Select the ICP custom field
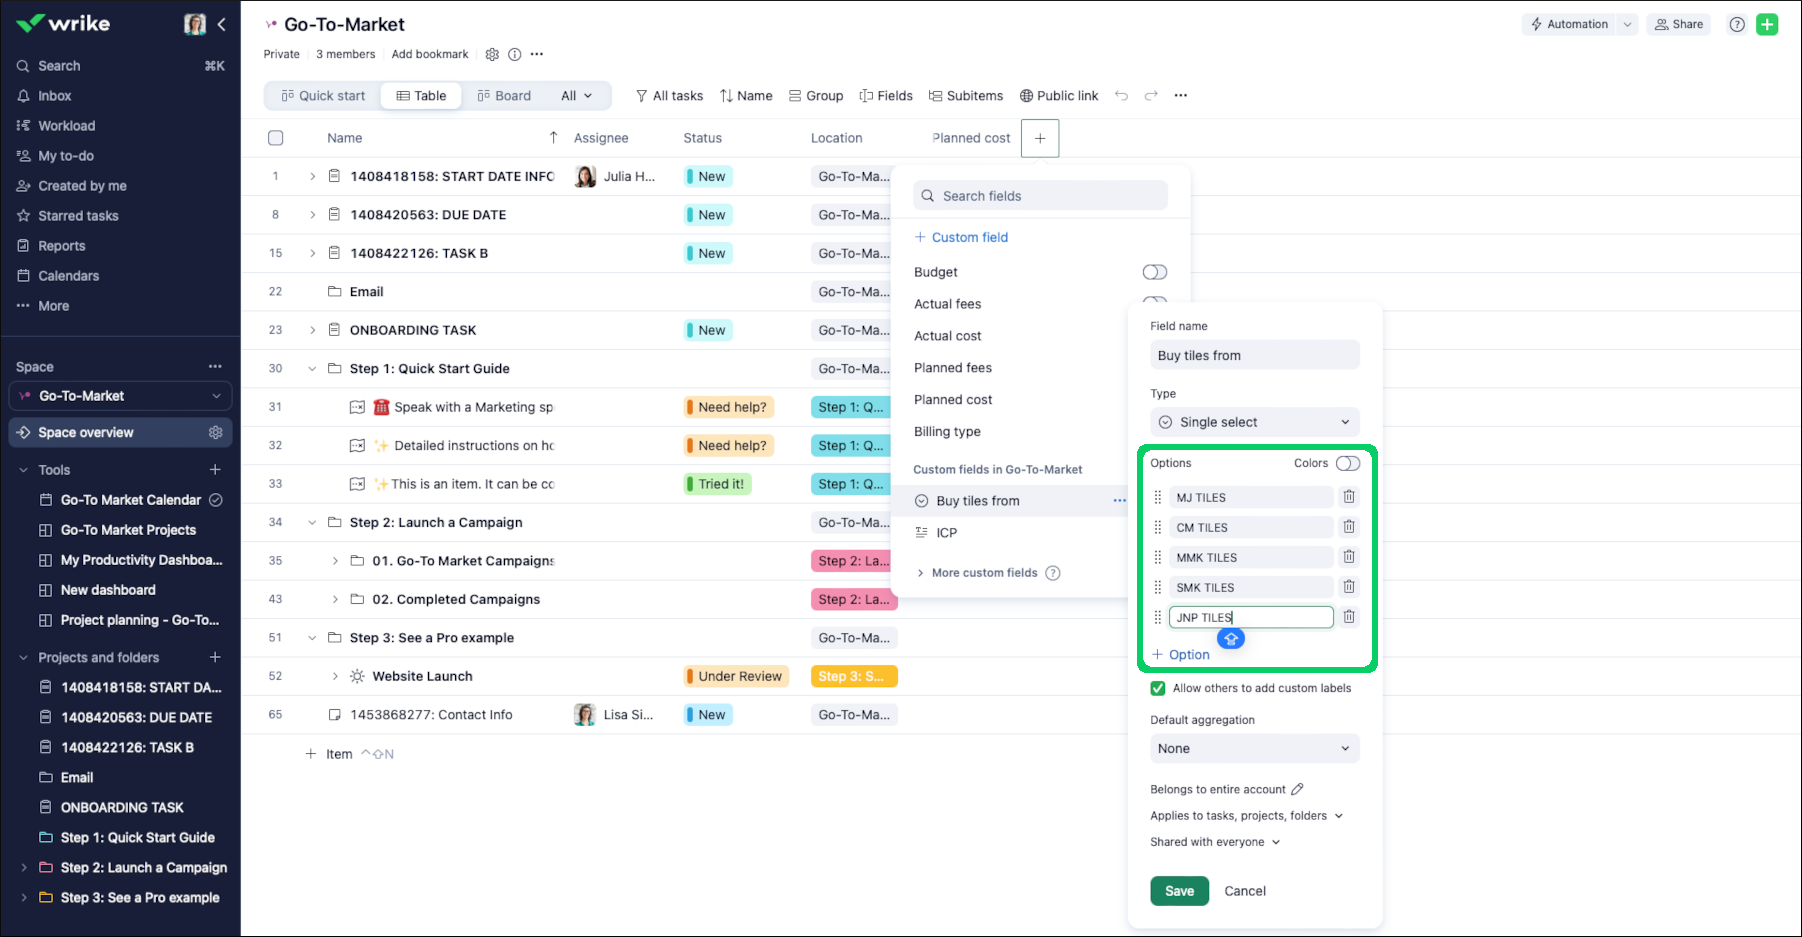The width and height of the screenshot is (1802, 937). [x=946, y=533]
